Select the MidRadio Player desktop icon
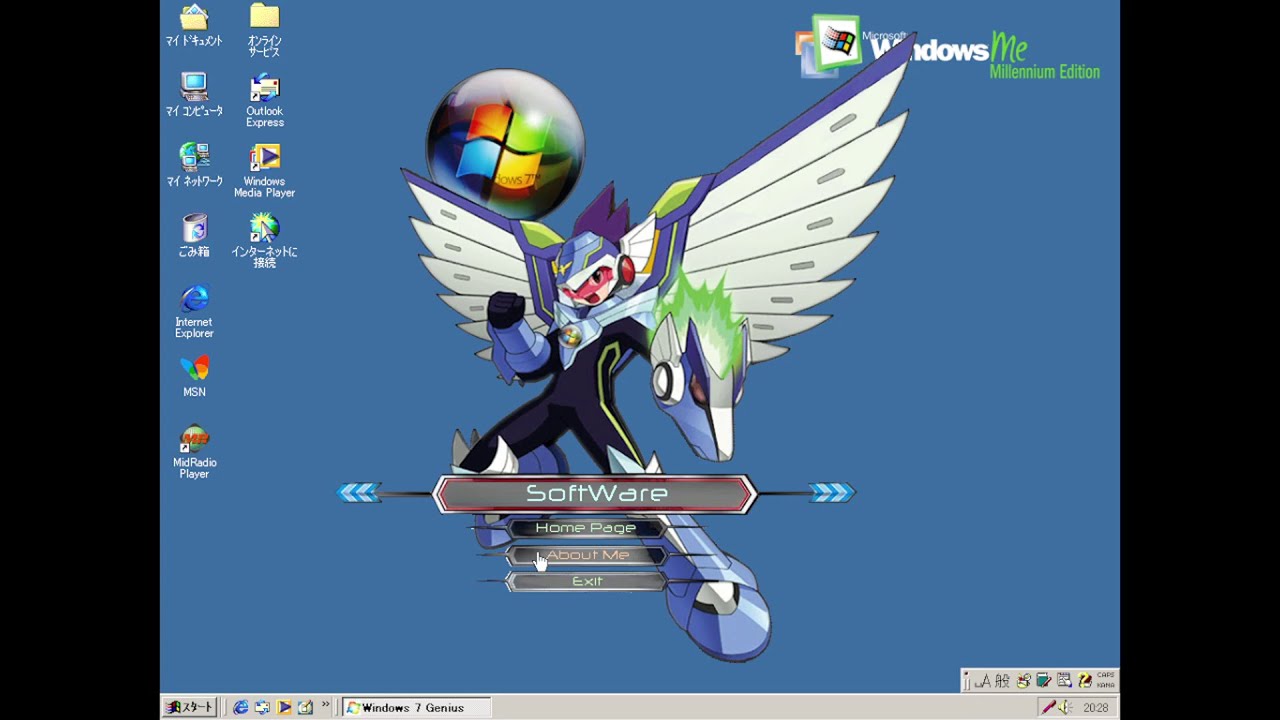Screen dimensions: 1280x720 coord(194,452)
